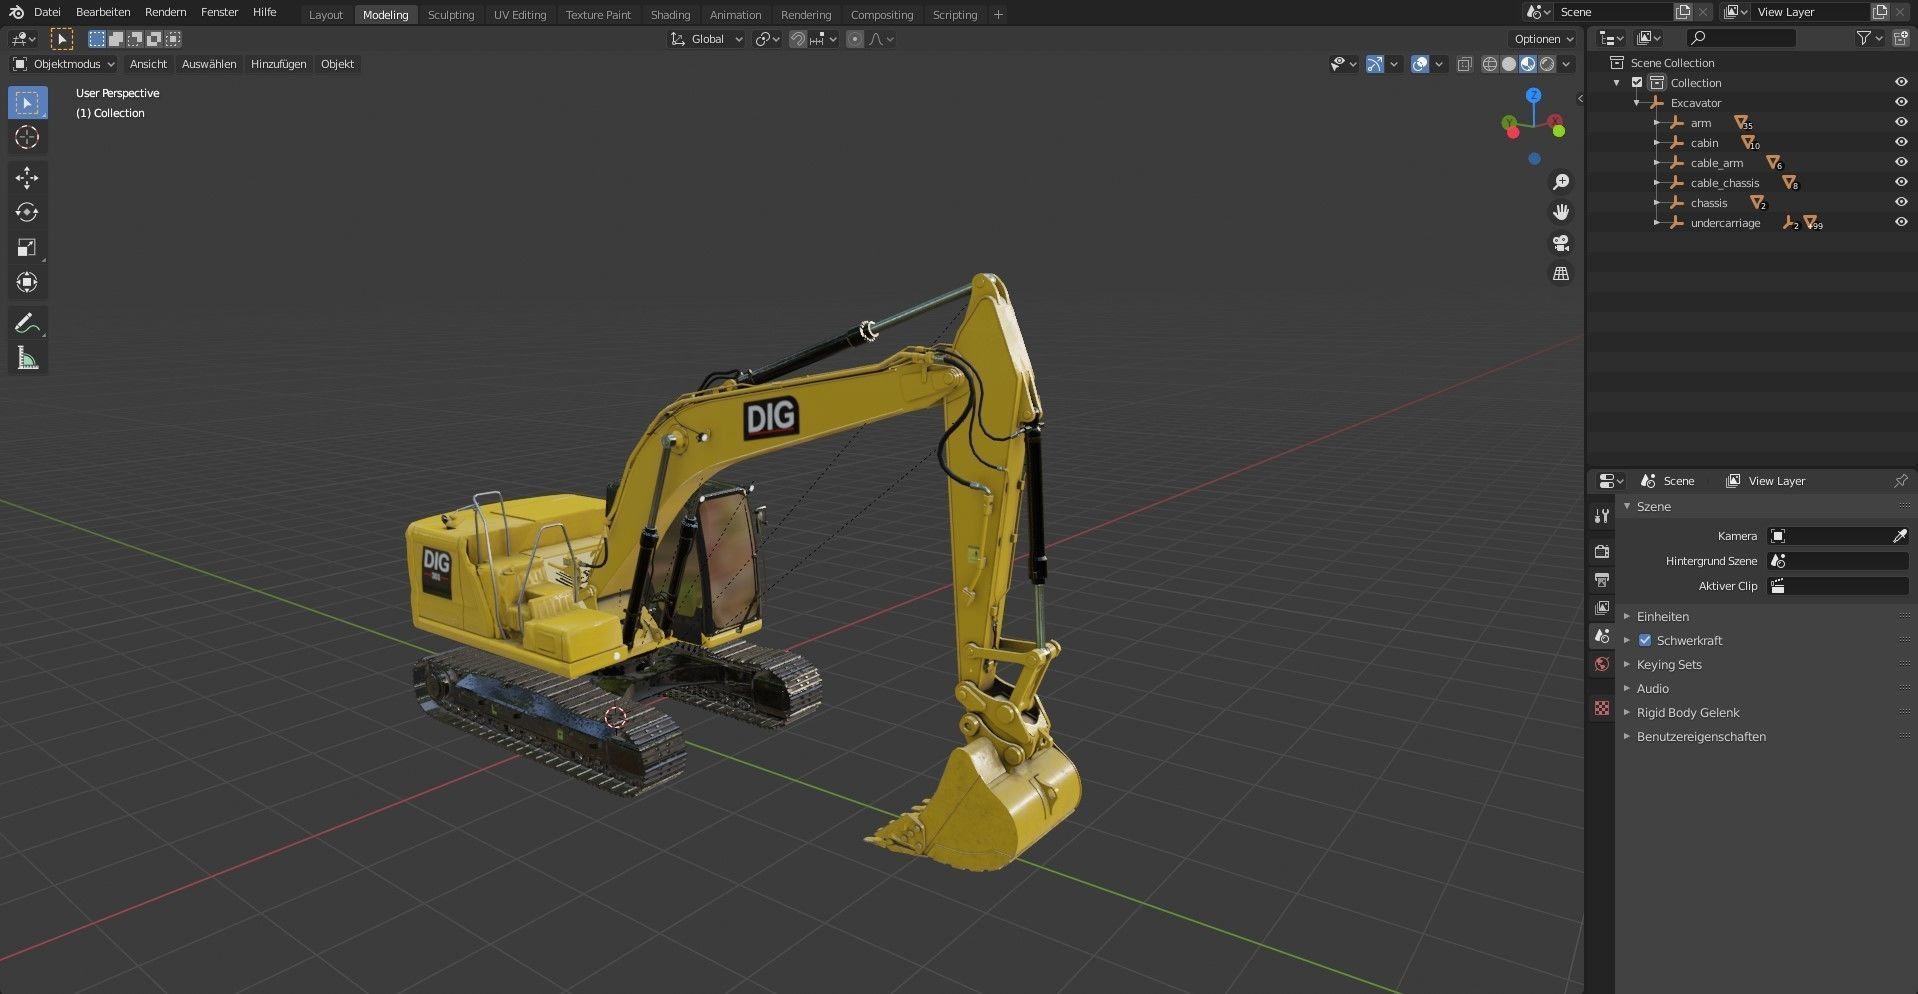The height and width of the screenshot is (994, 1918).
Task: Switch to rendered shading mode
Action: pyautogui.click(x=1547, y=64)
